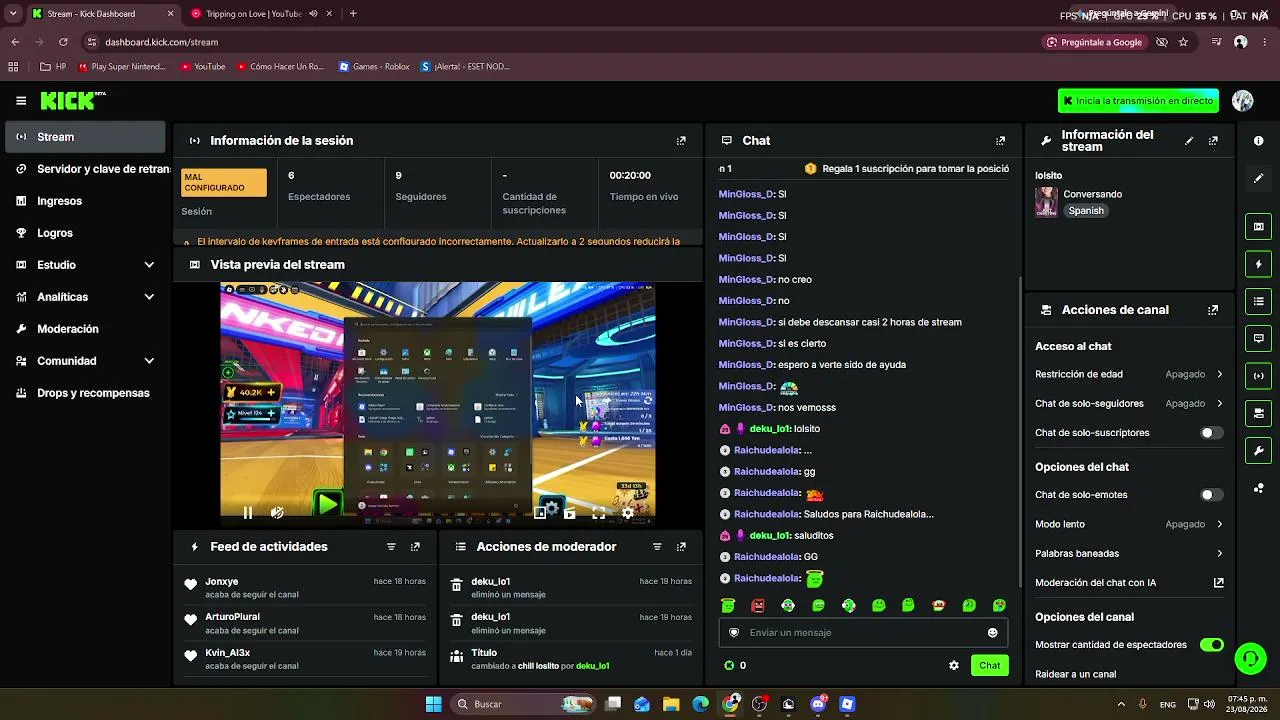Open Drops y recompensas in the sidebar
The width and height of the screenshot is (1280, 720).
tap(86, 393)
